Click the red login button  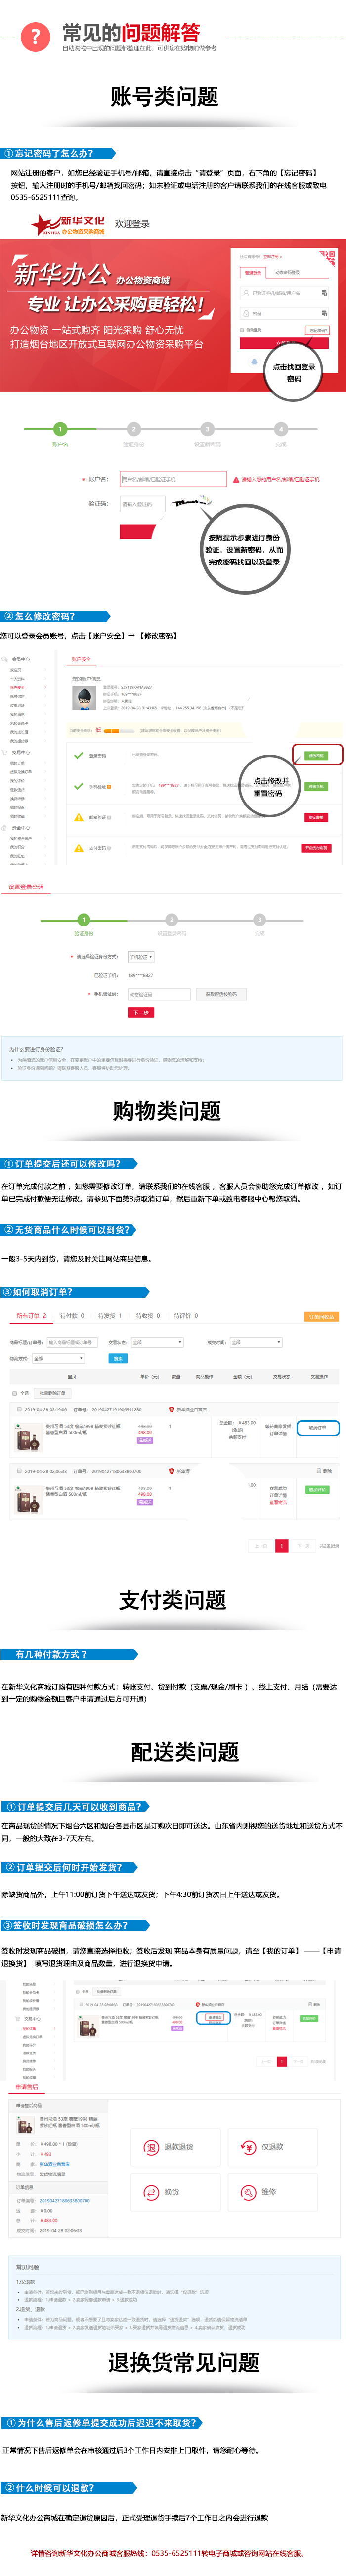tap(284, 344)
